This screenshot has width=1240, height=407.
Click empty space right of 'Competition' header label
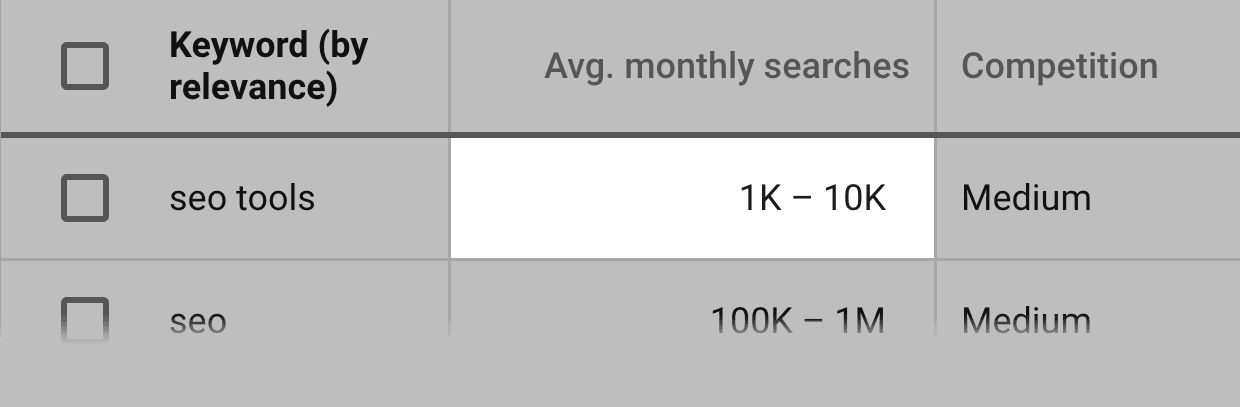[1198, 66]
